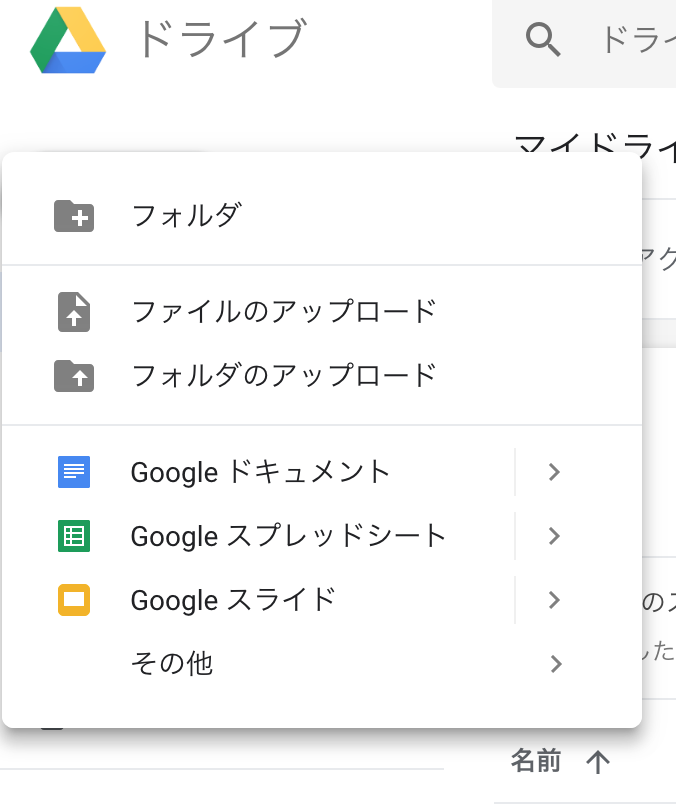Select the Google スプレッドシート menu entry

click(x=288, y=536)
